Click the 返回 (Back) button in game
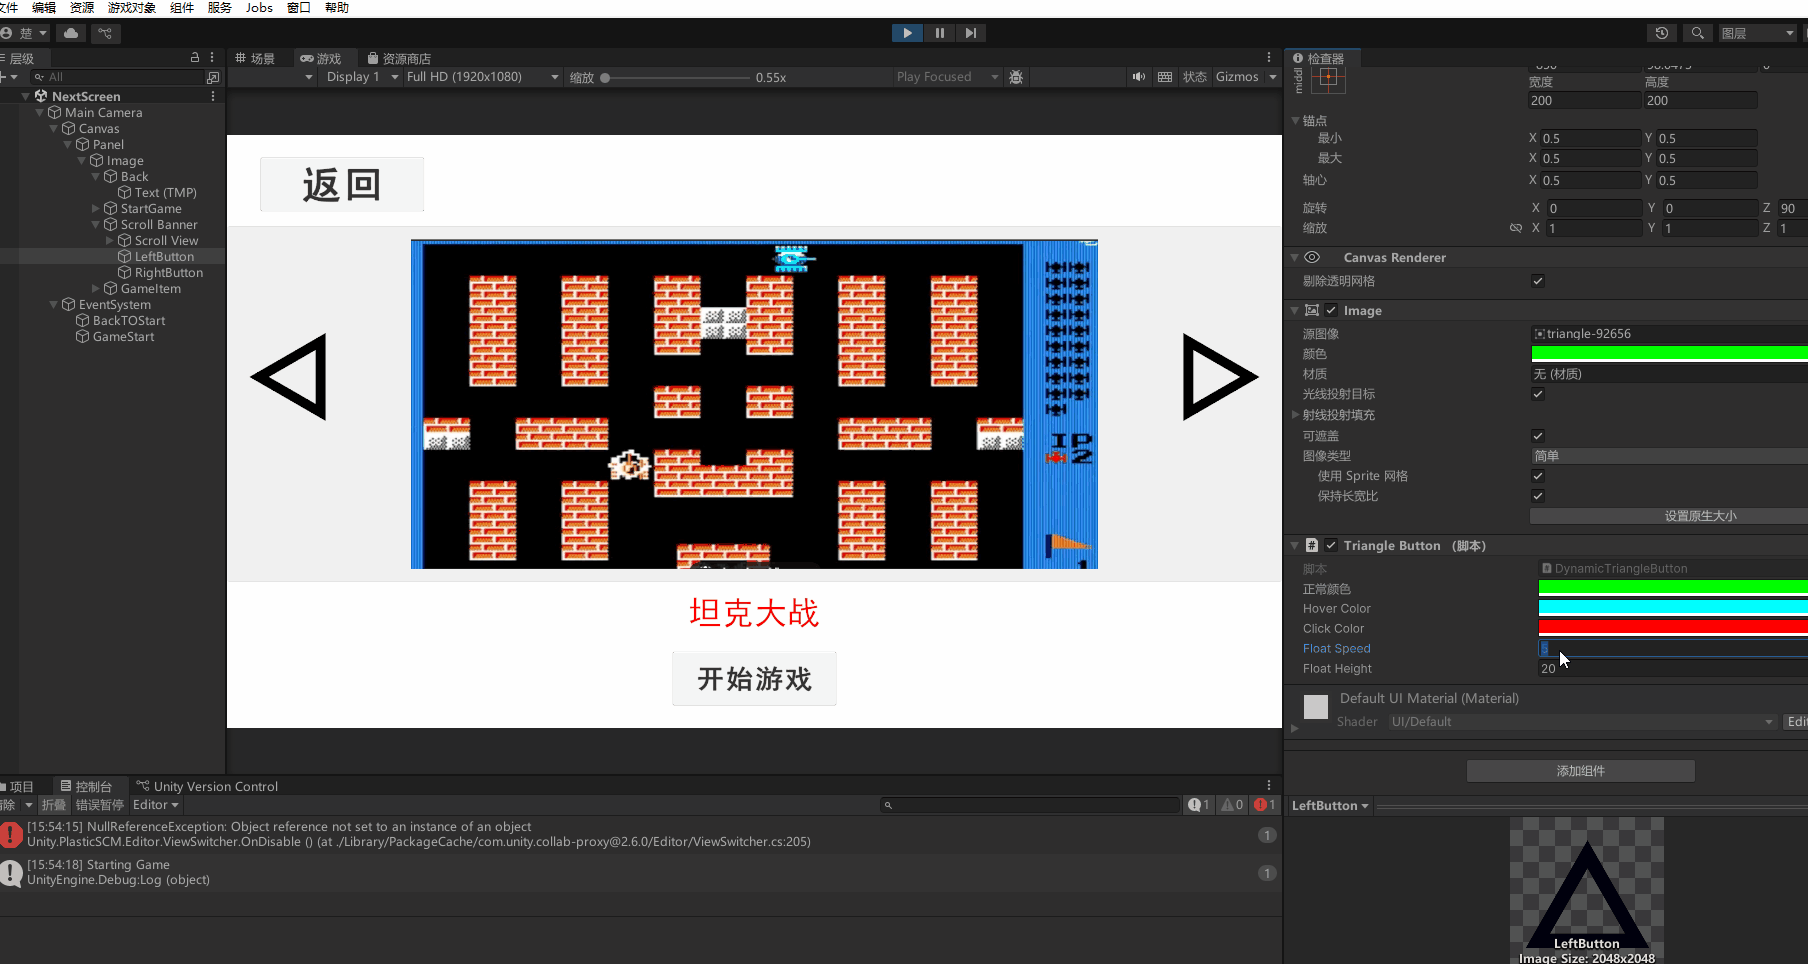The image size is (1808, 964). pyautogui.click(x=342, y=184)
